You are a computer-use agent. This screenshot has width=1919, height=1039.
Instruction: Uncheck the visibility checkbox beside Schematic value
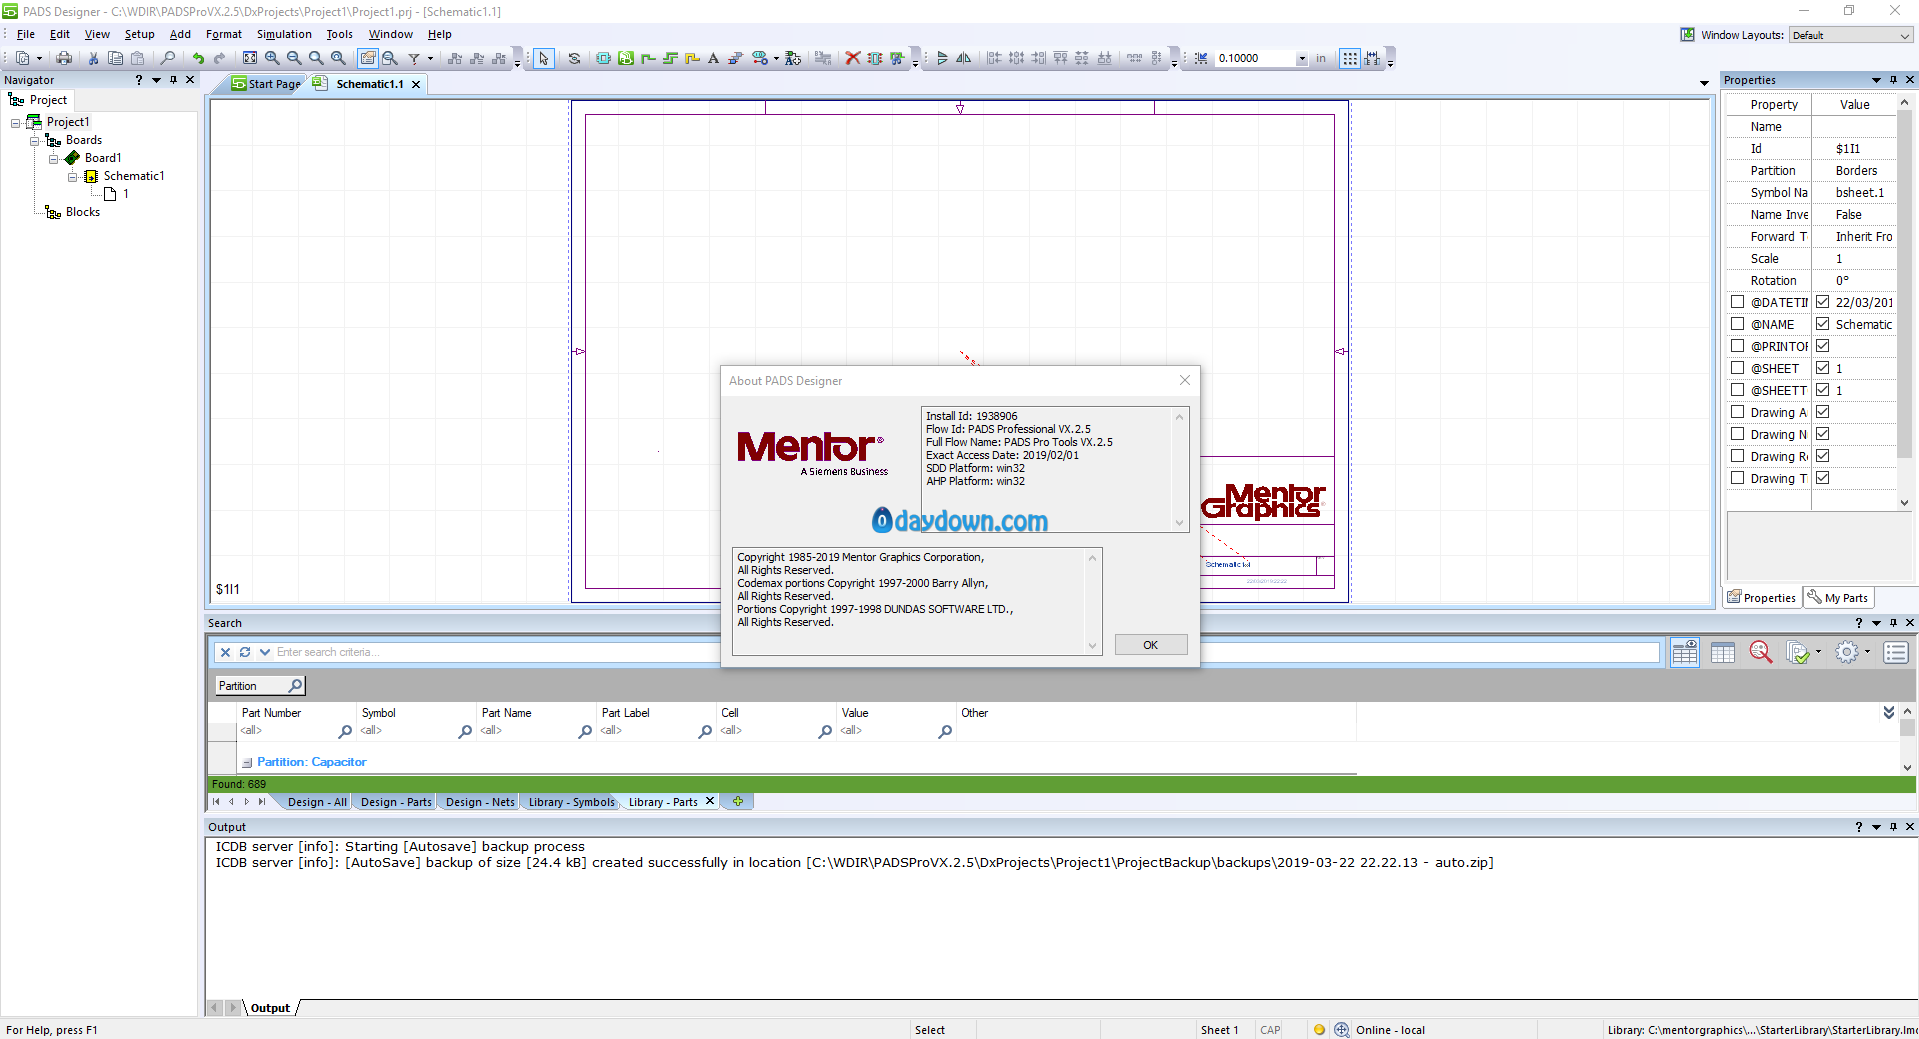1823,324
